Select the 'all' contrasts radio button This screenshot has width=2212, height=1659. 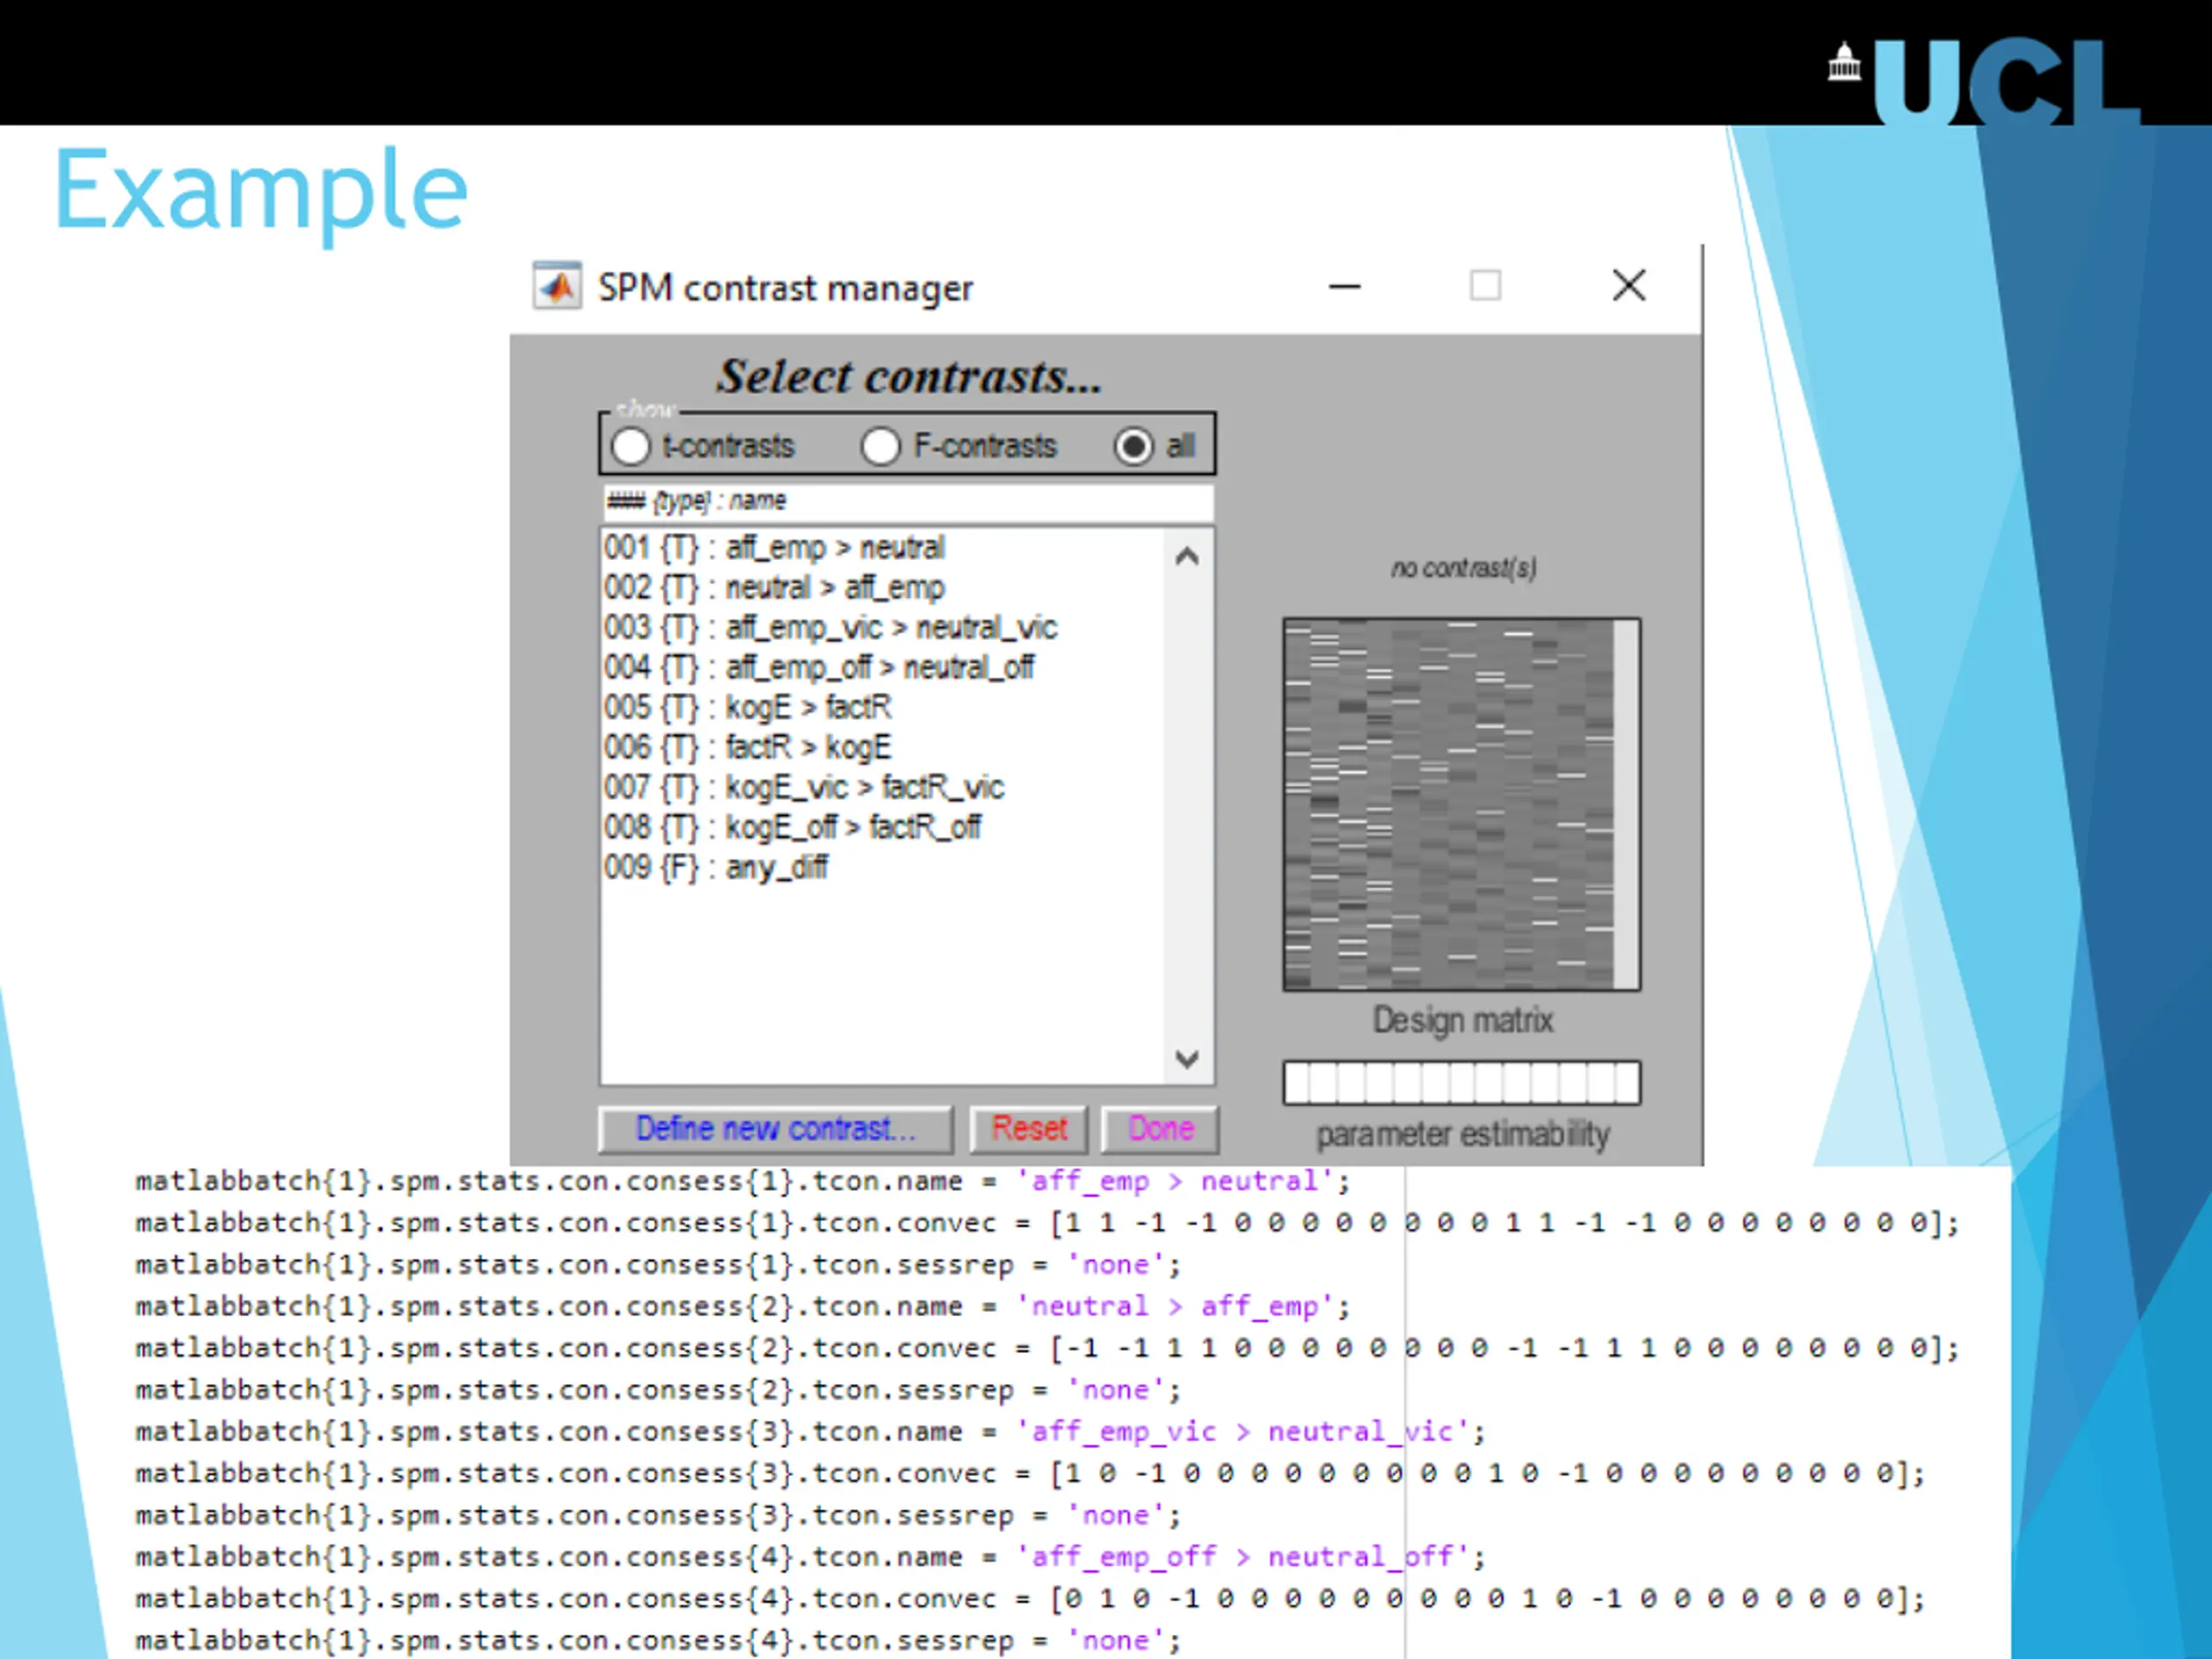pyautogui.click(x=1134, y=446)
